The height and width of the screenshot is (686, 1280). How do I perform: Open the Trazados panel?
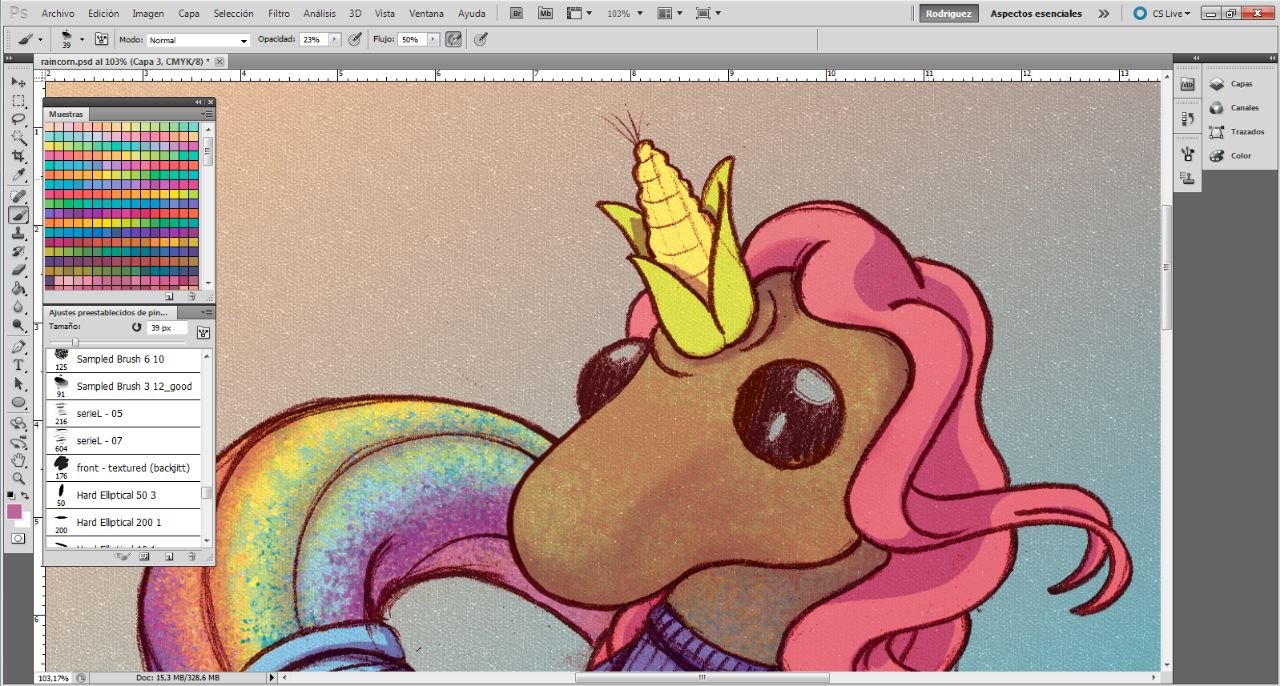tap(1236, 132)
